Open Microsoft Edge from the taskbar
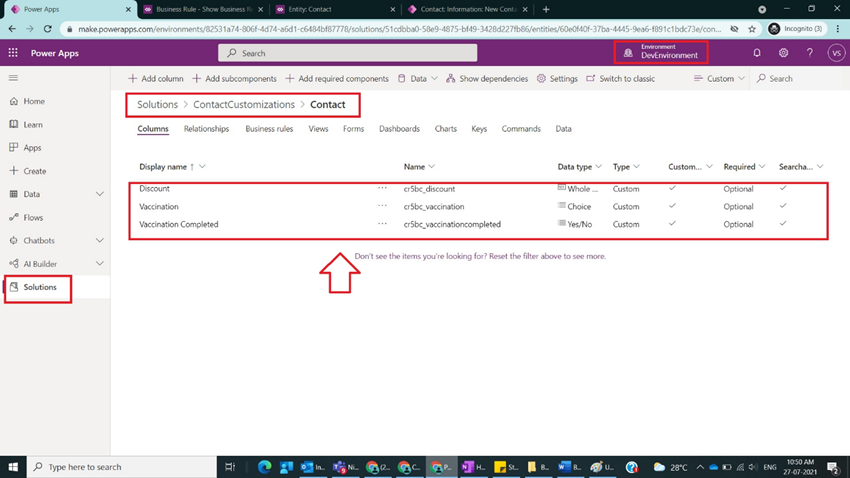 tap(264, 467)
